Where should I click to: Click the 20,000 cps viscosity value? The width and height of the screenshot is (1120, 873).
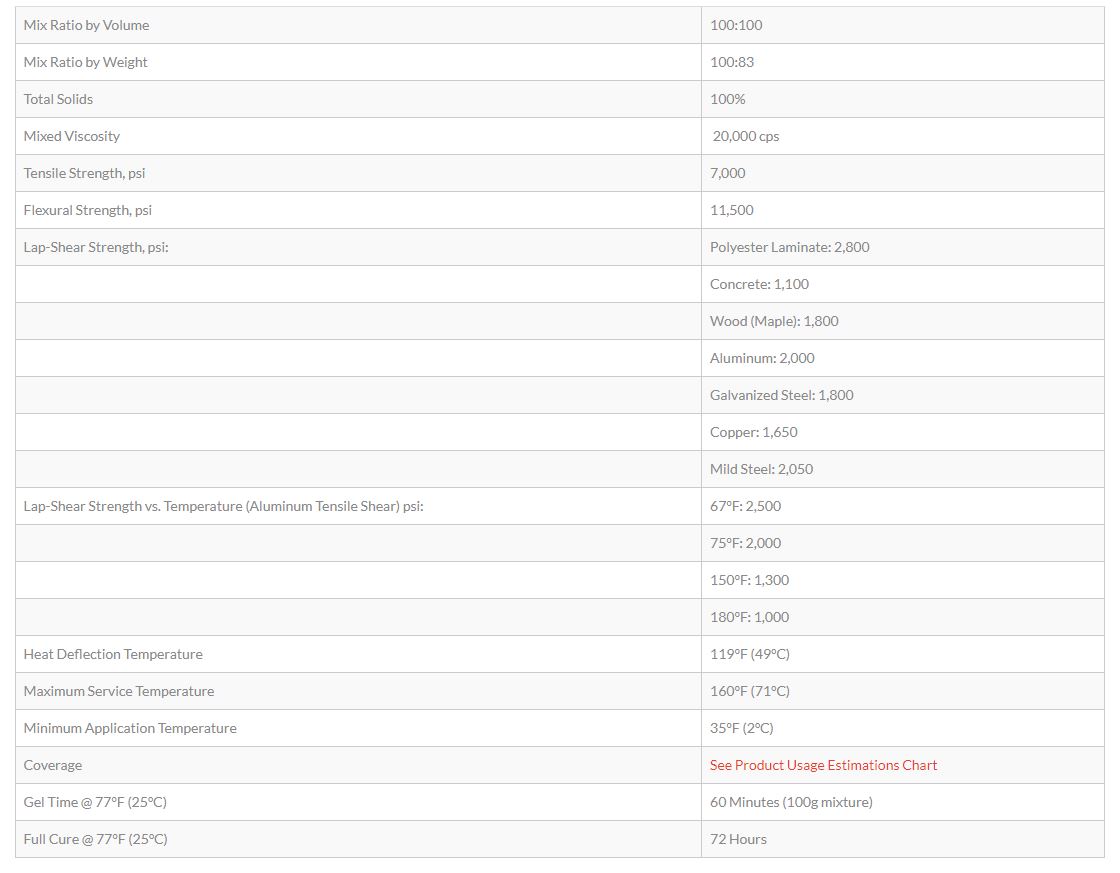click(x=745, y=136)
